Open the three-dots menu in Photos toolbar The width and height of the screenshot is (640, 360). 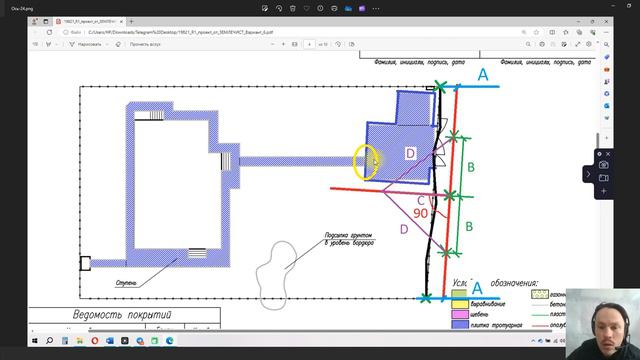click(x=376, y=8)
